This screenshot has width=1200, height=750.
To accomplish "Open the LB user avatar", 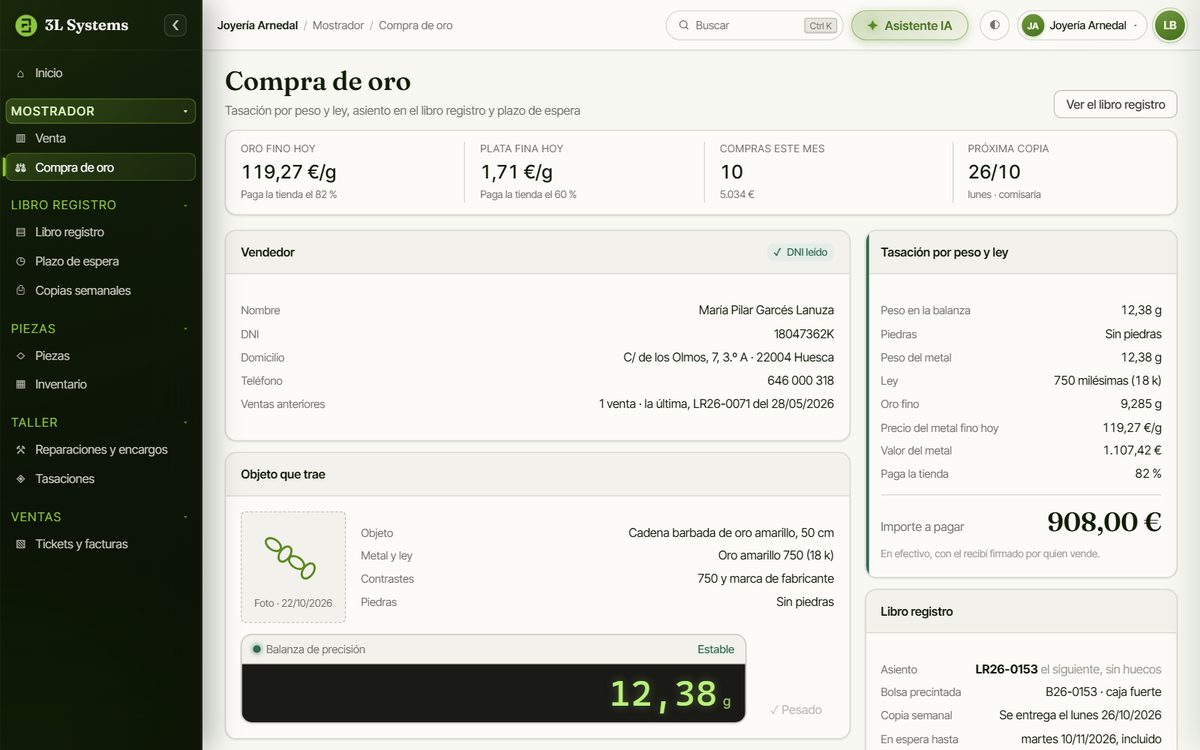I will [1169, 25].
